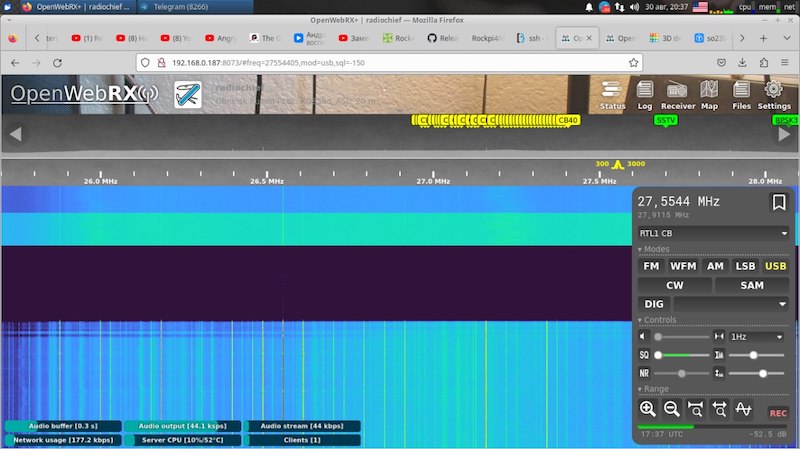Click the zoom out magnifier icon
Screen dimensions: 800x449
[x=671, y=408]
